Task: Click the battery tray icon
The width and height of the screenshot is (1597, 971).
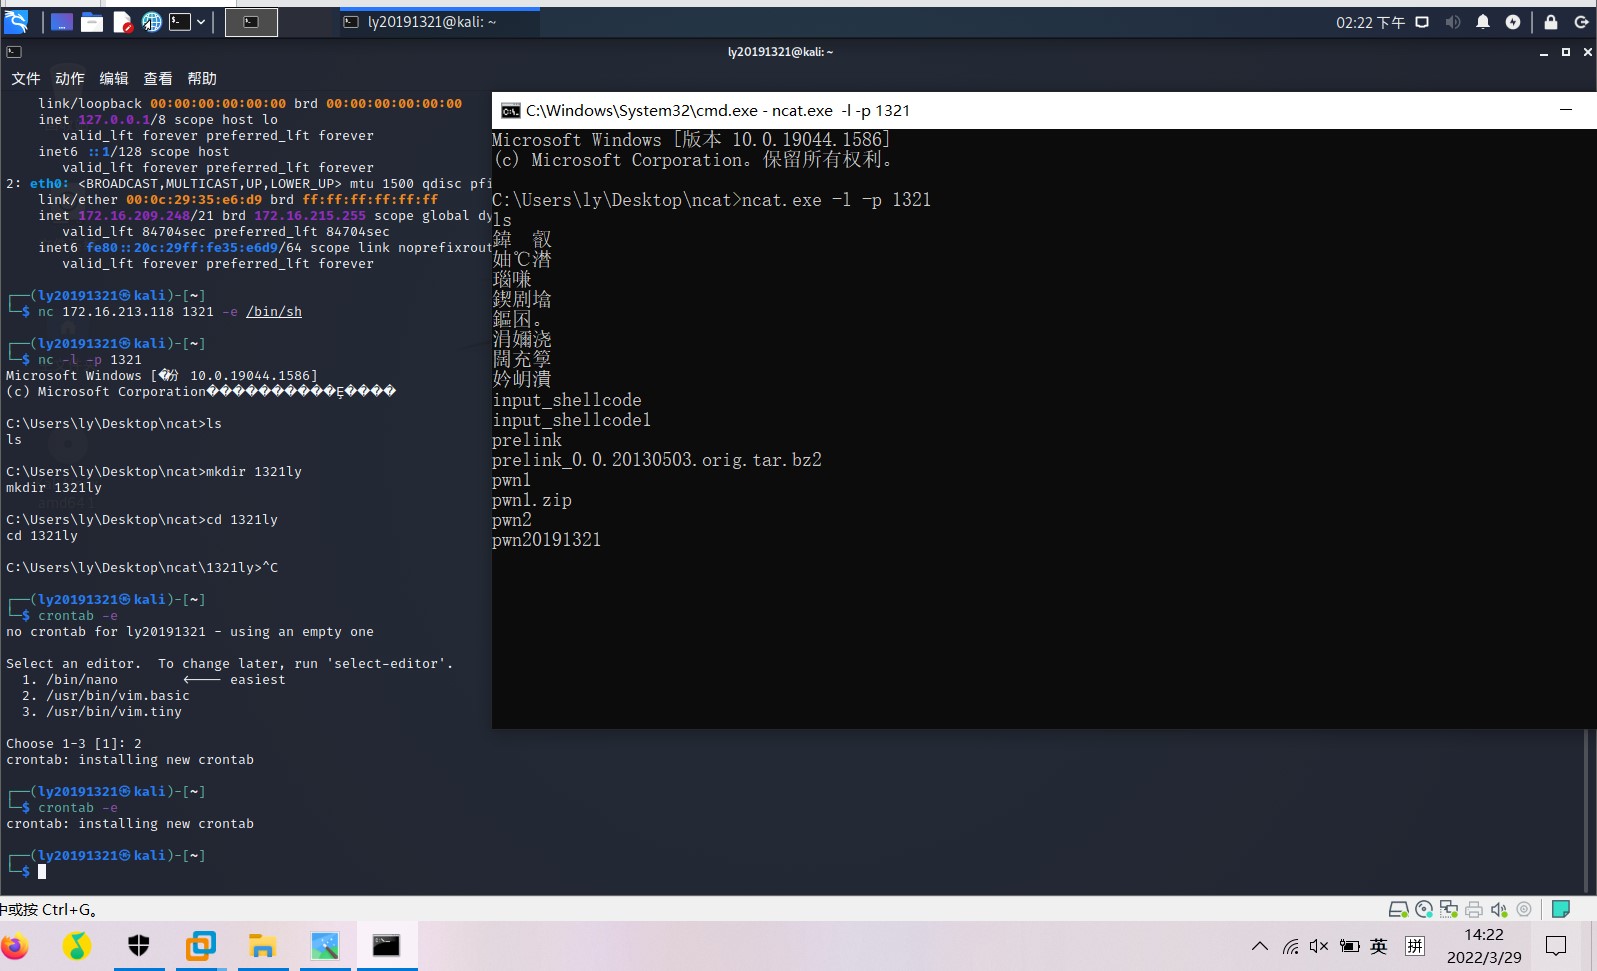Action: click(1350, 946)
